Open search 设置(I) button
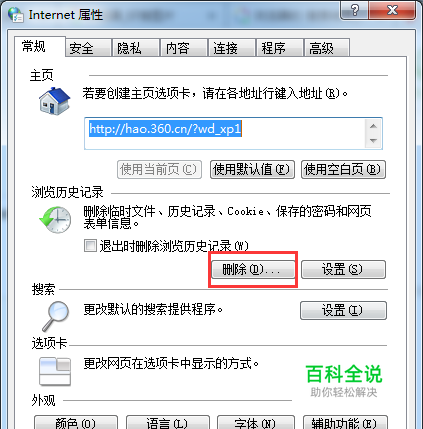This screenshot has width=423, height=429. (343, 310)
